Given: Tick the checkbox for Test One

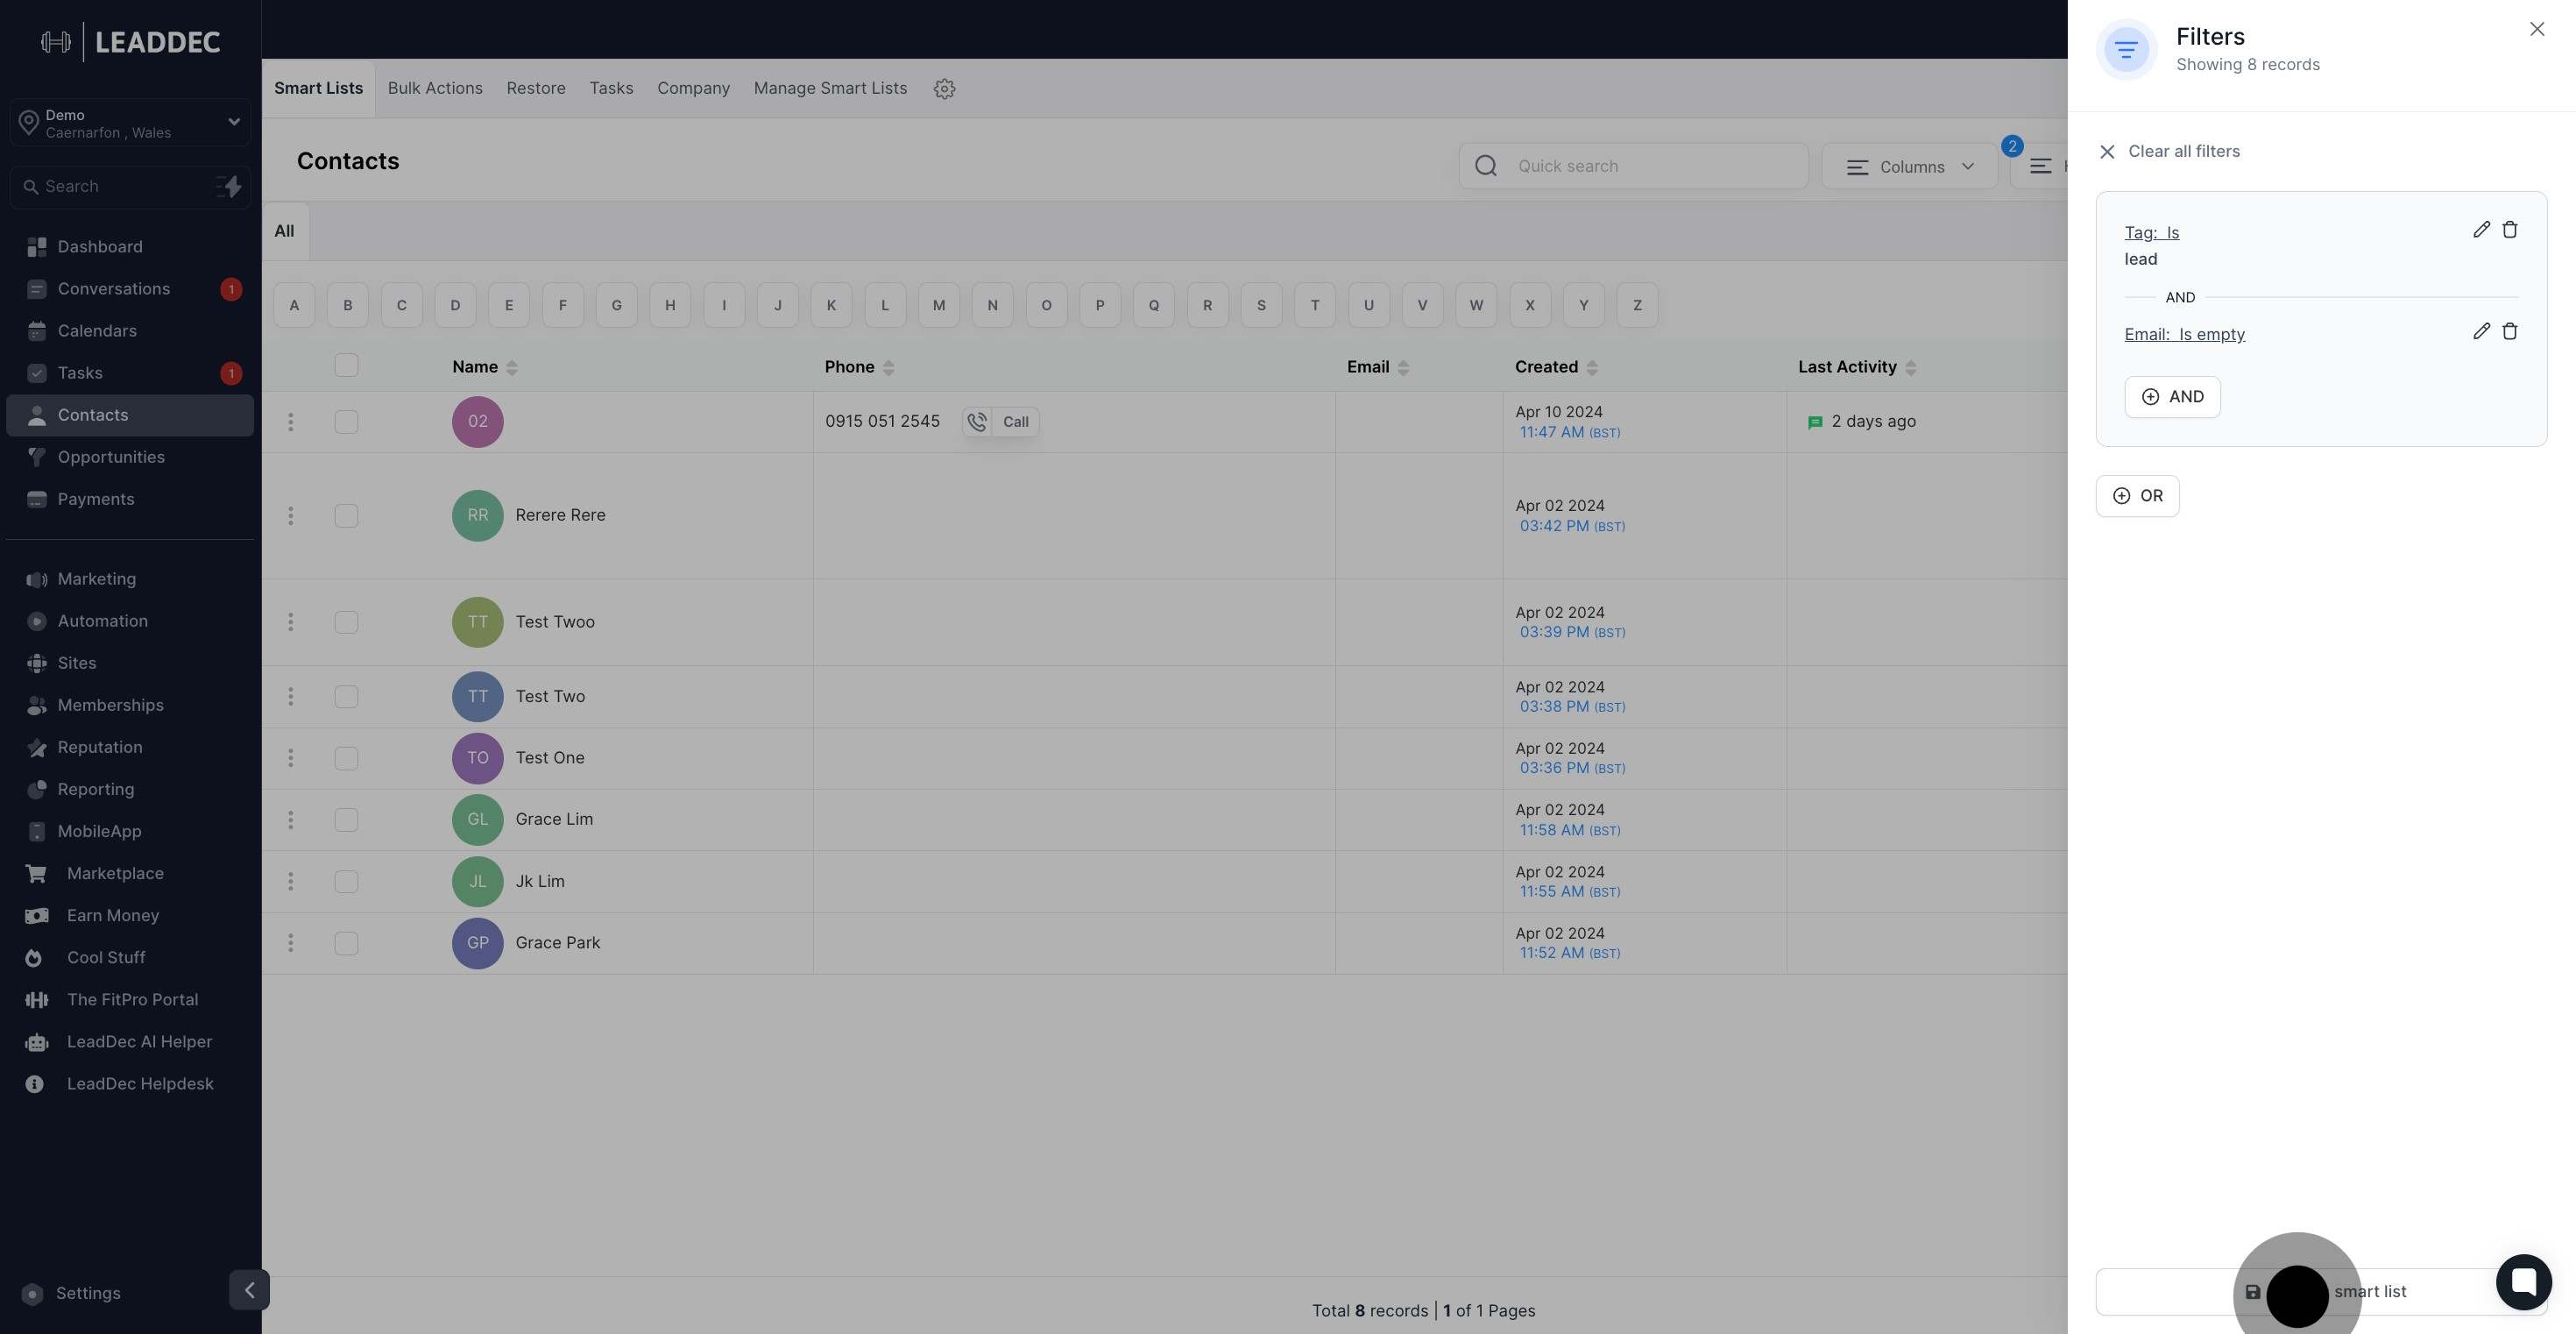Looking at the screenshot, I should [346, 758].
